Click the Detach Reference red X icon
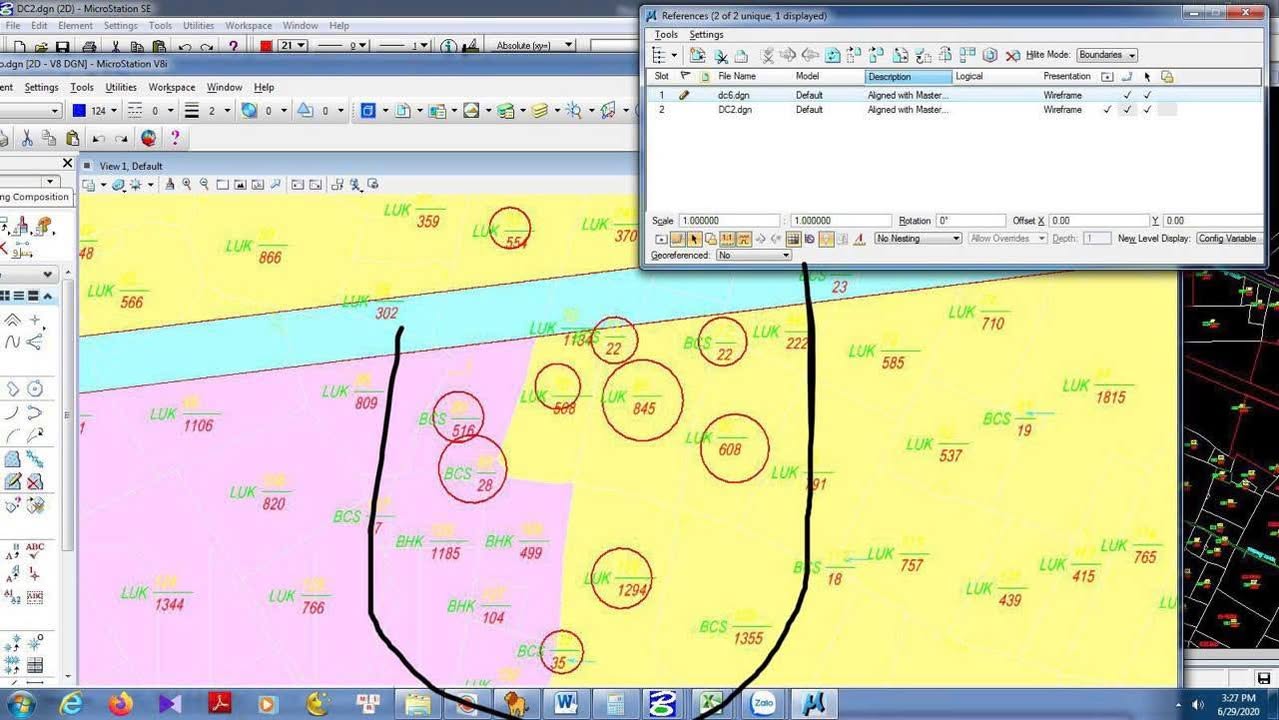1279x720 pixels. point(1012,56)
